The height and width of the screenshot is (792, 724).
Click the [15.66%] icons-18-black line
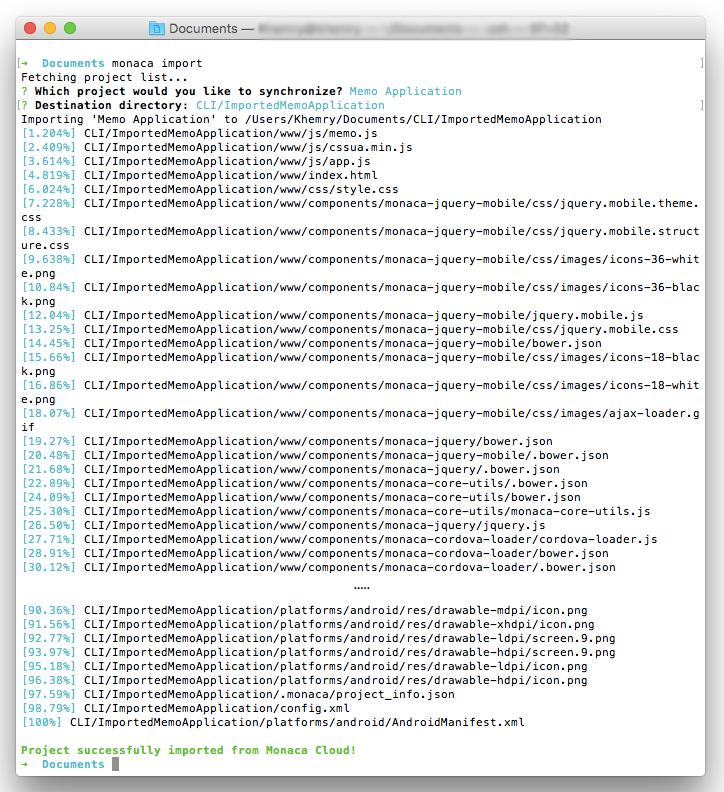[x=360, y=364]
